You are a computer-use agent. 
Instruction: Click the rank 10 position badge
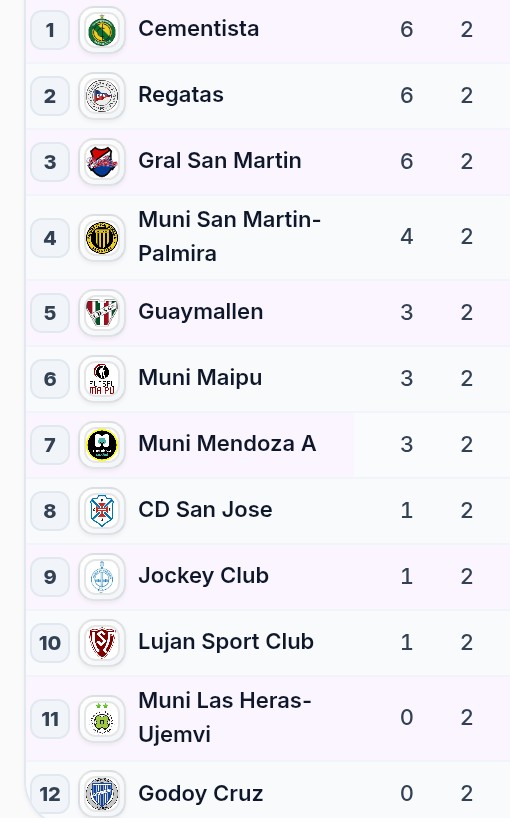point(50,643)
